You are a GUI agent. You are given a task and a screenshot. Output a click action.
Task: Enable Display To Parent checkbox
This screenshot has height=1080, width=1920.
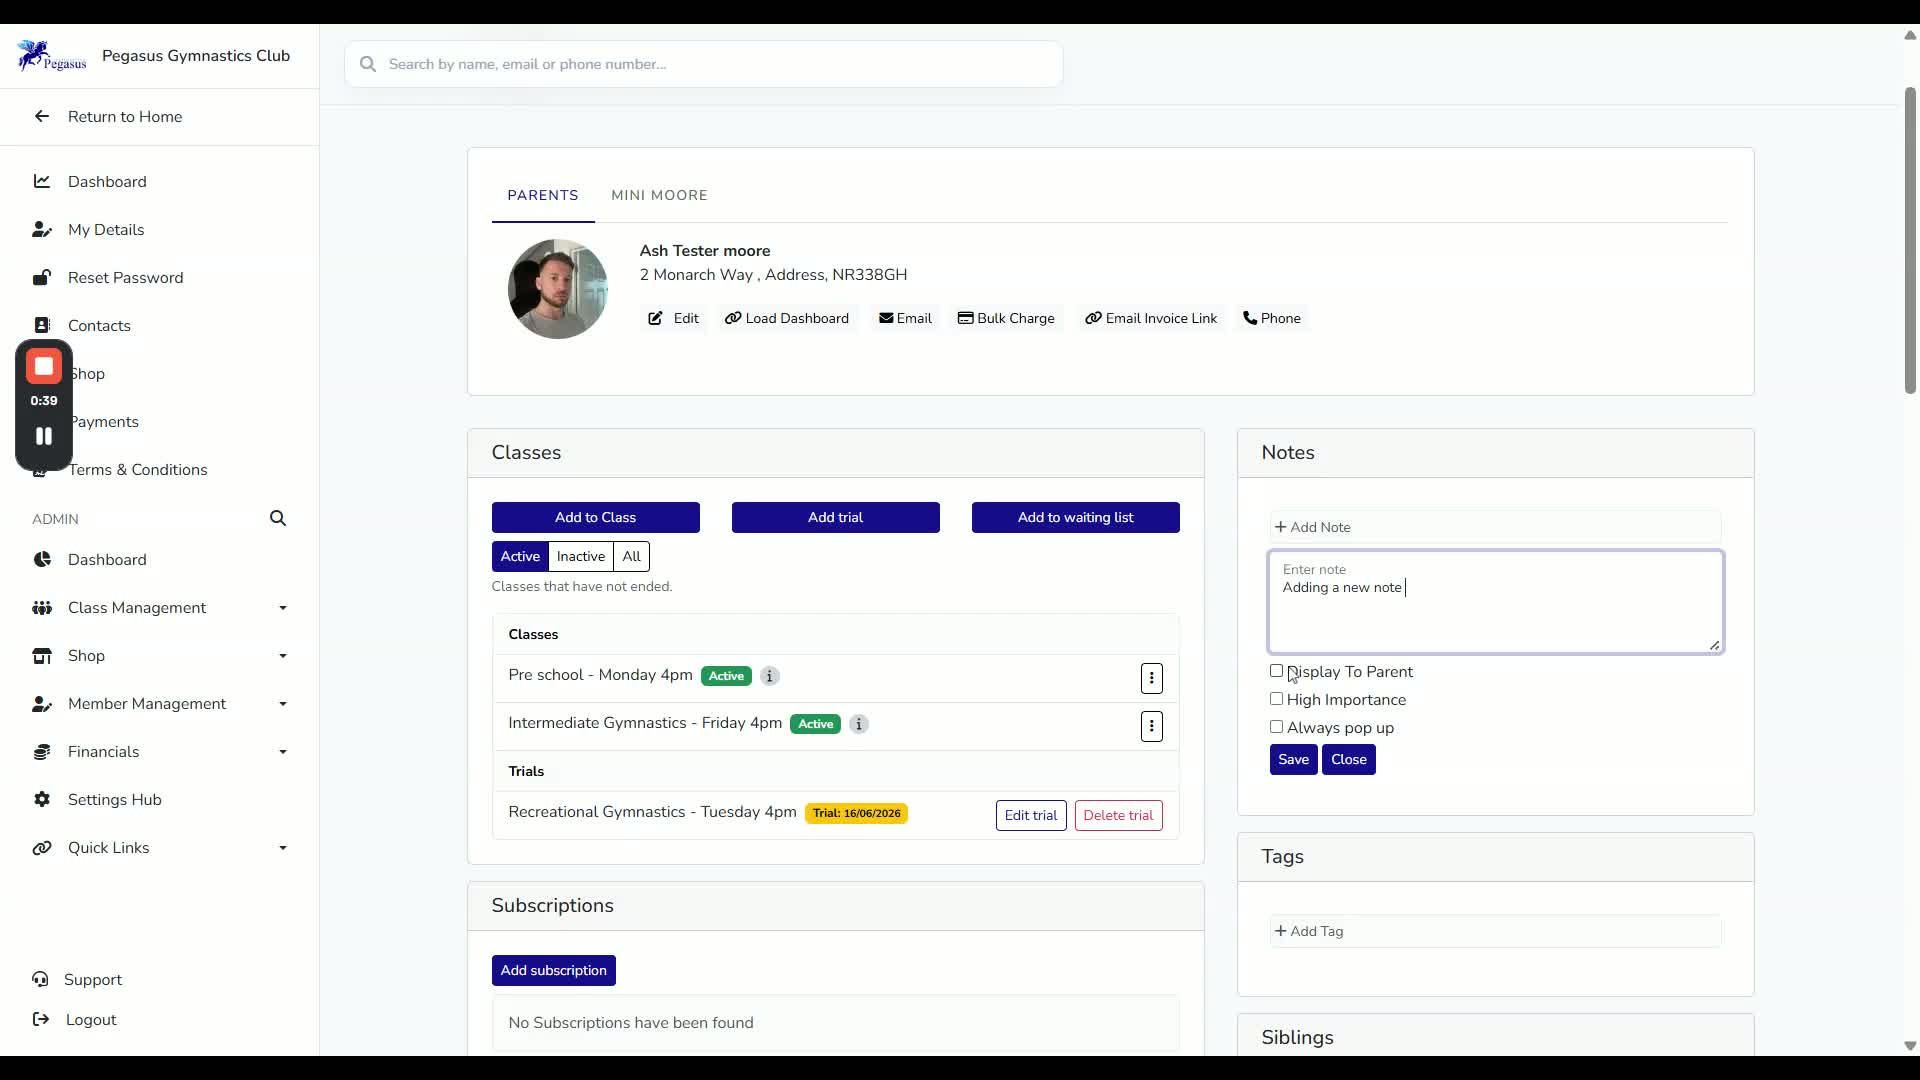(x=1276, y=671)
